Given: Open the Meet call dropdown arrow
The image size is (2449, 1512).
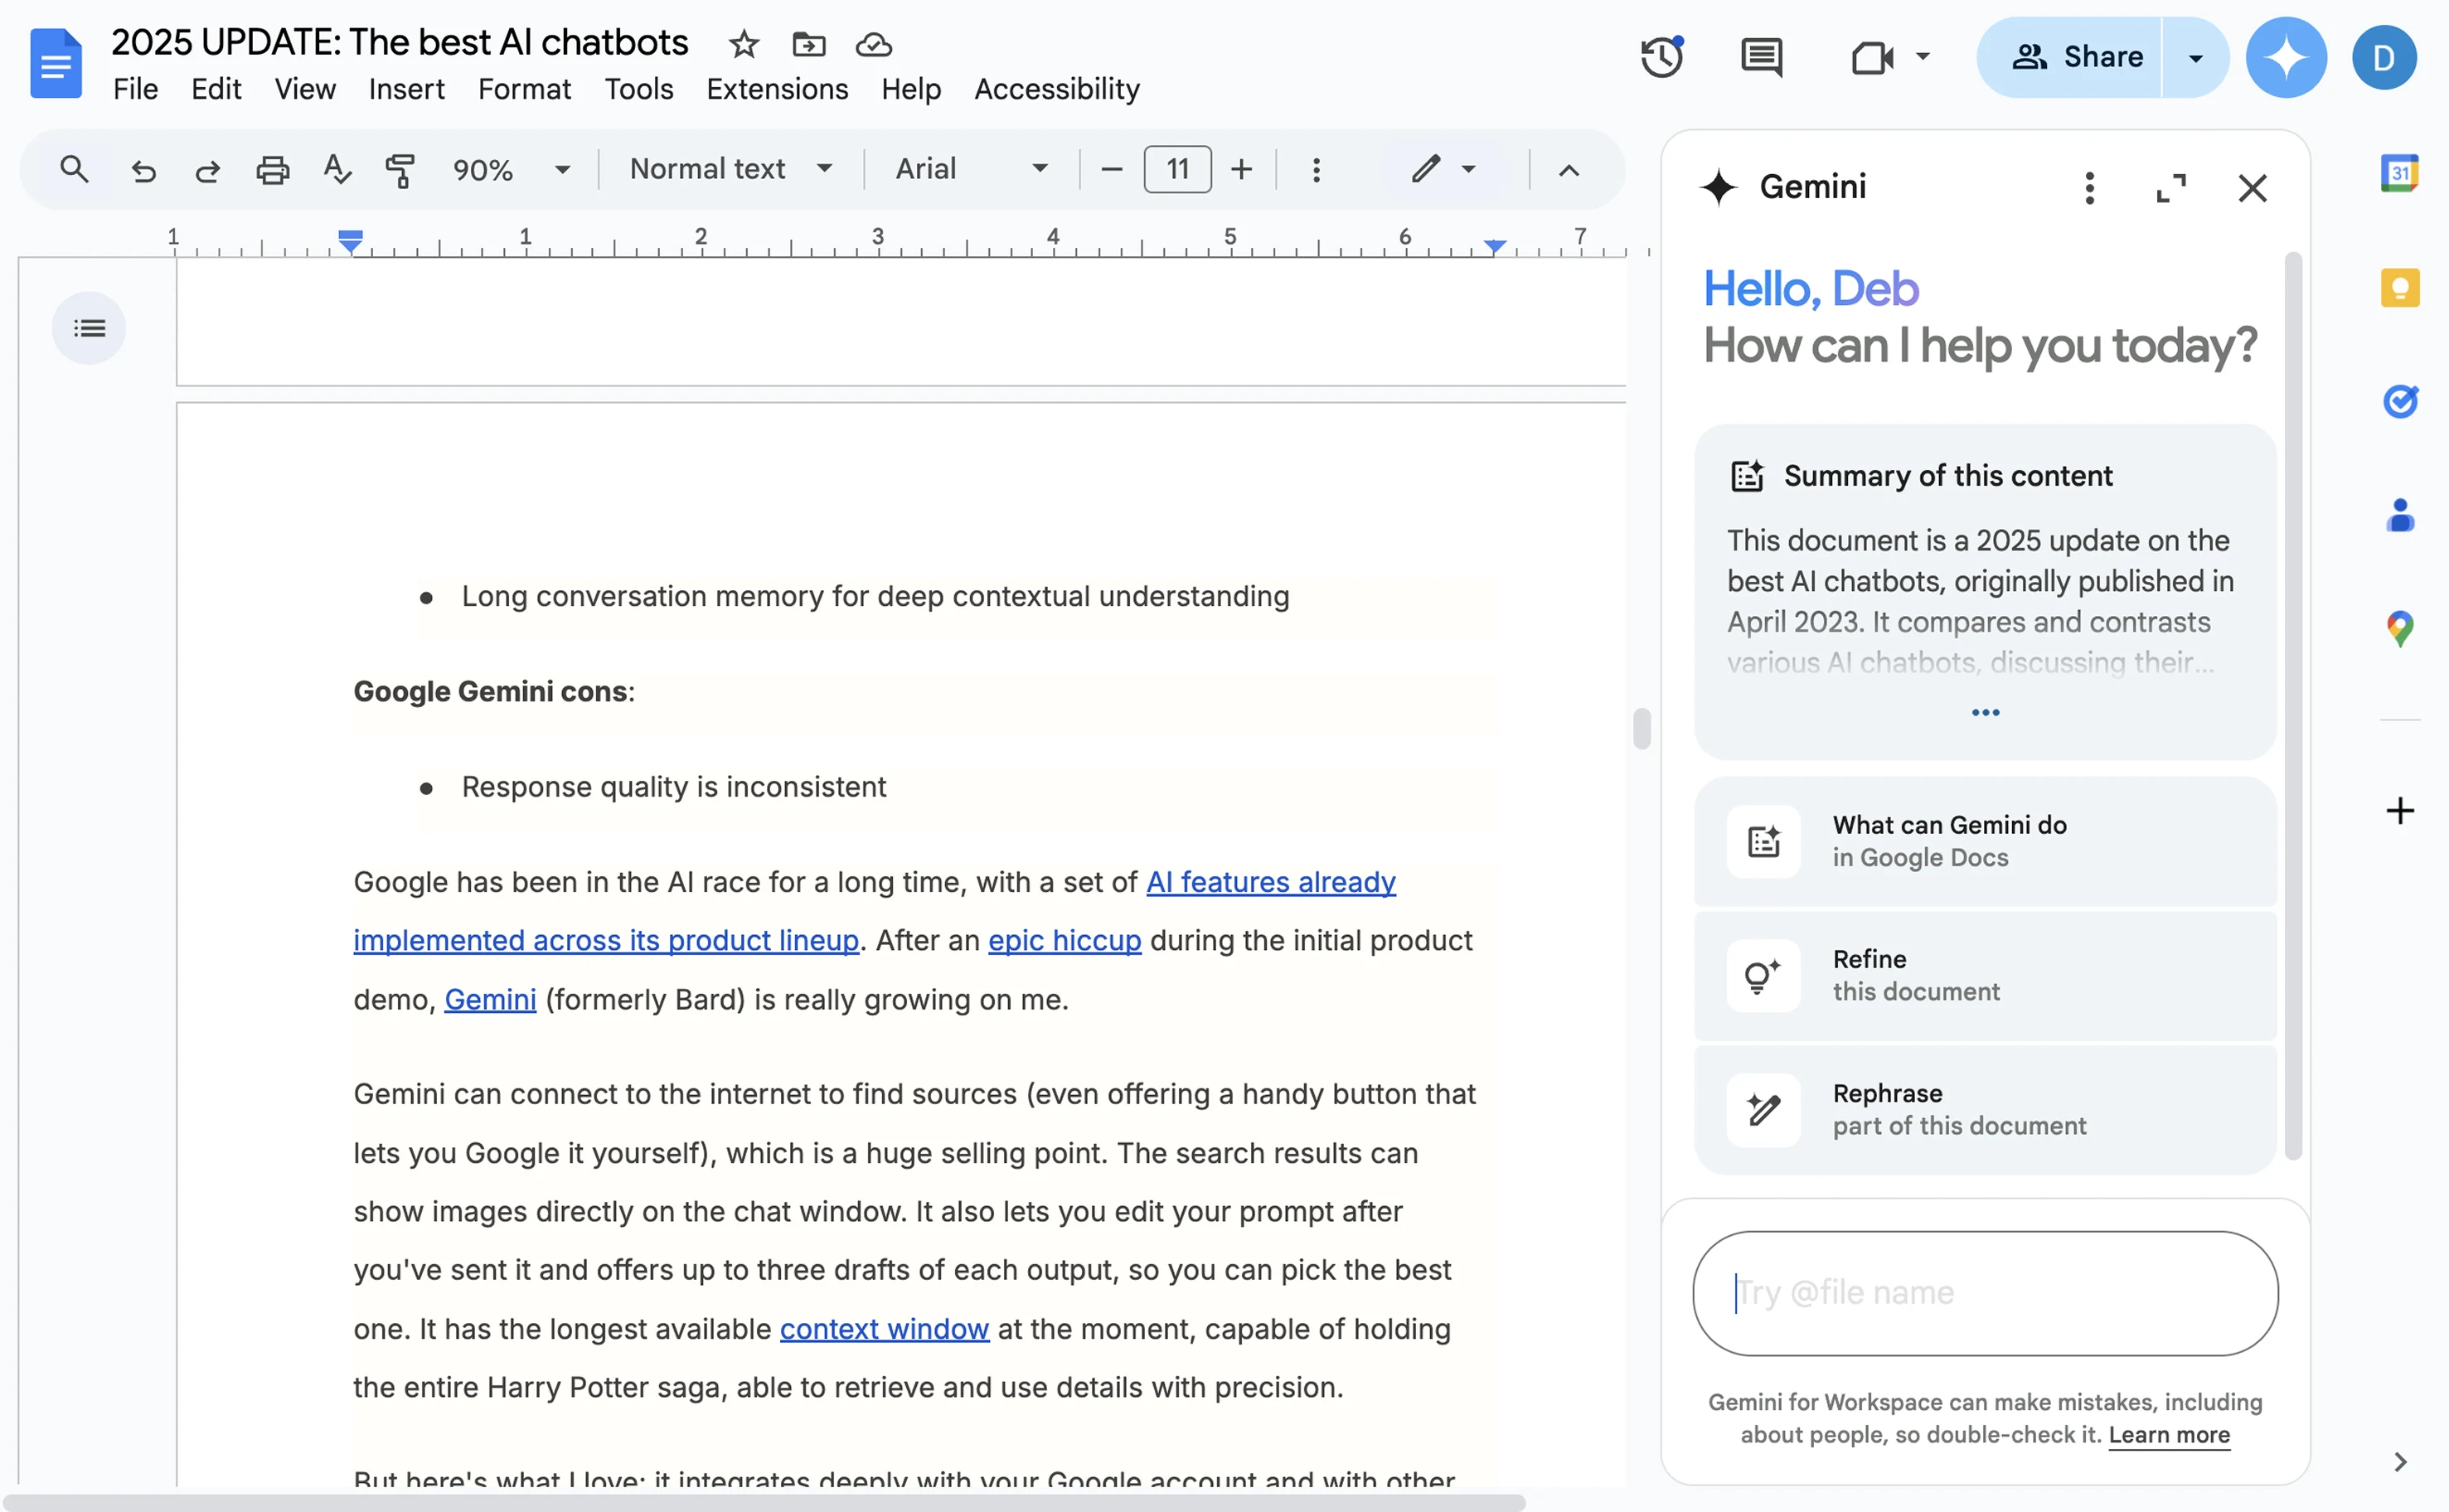Looking at the screenshot, I should pos(1922,57).
